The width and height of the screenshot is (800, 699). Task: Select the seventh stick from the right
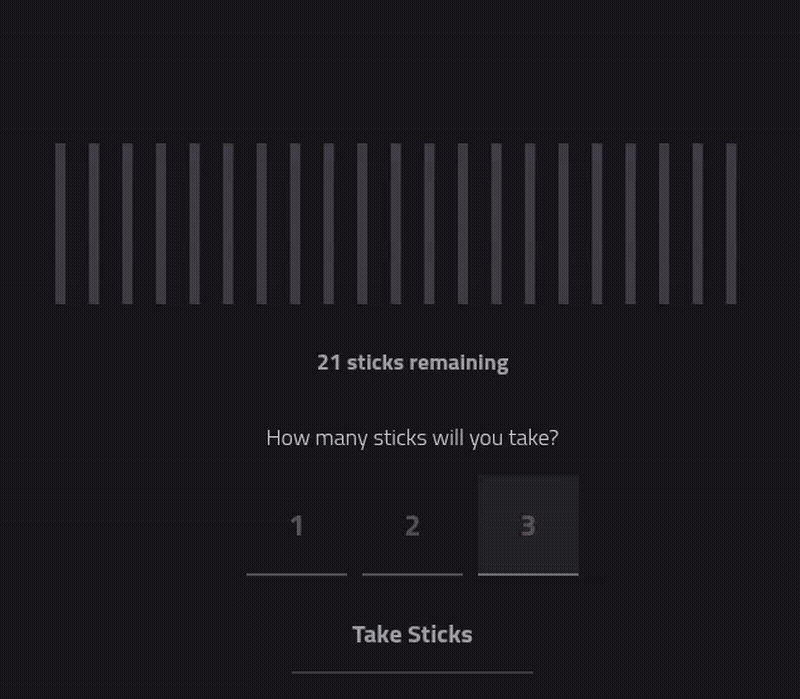click(530, 223)
